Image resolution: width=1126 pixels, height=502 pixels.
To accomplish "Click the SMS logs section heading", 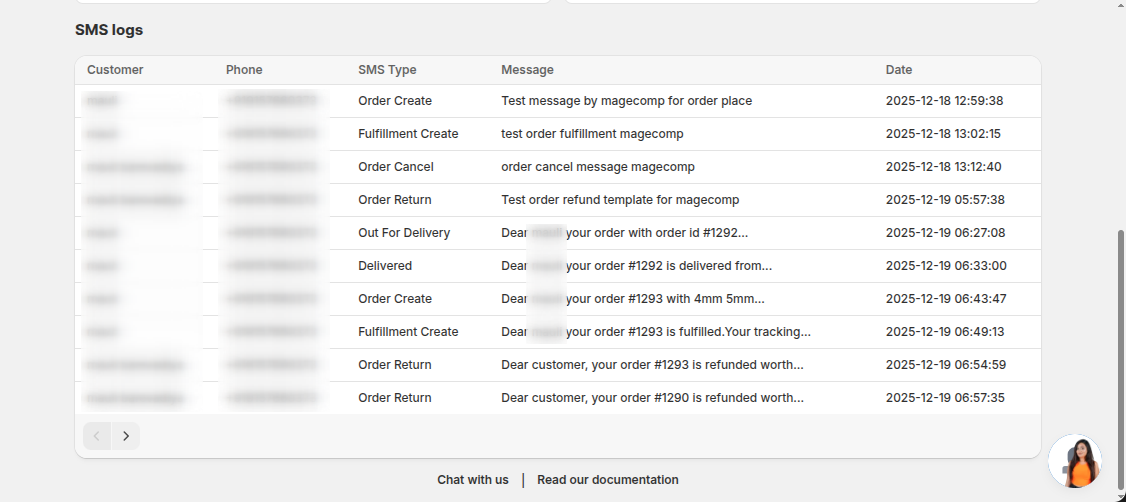I will pyautogui.click(x=109, y=30).
